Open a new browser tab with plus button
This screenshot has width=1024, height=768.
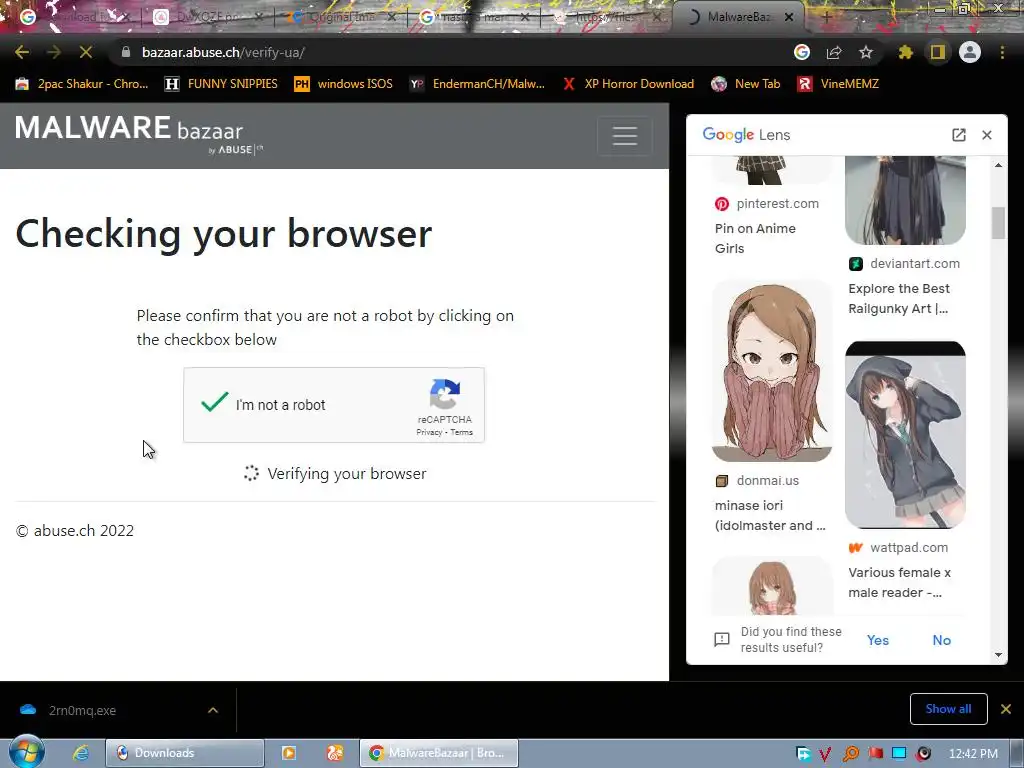pos(826,17)
